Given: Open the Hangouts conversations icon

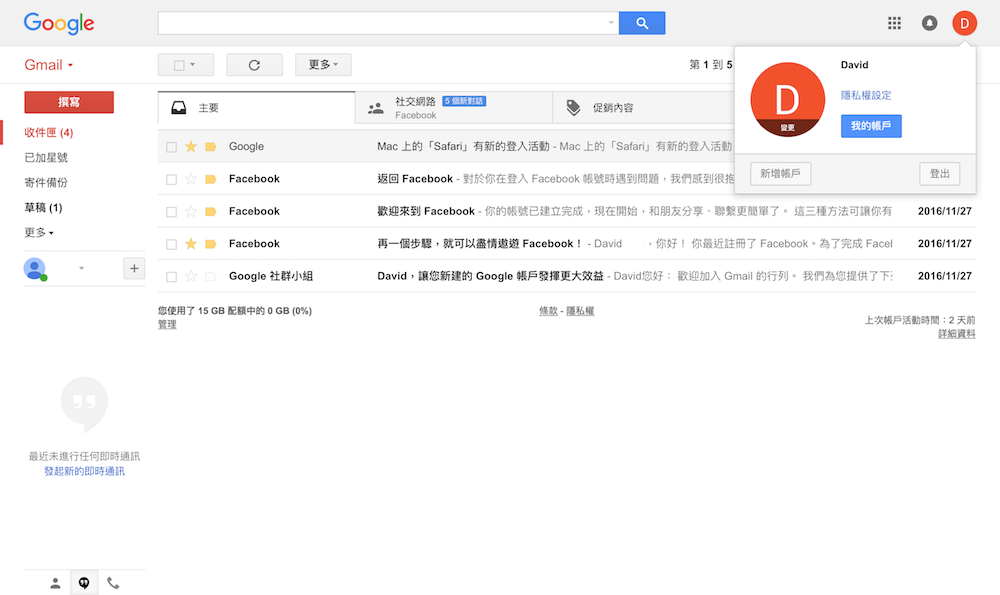Looking at the screenshot, I should [x=84, y=583].
